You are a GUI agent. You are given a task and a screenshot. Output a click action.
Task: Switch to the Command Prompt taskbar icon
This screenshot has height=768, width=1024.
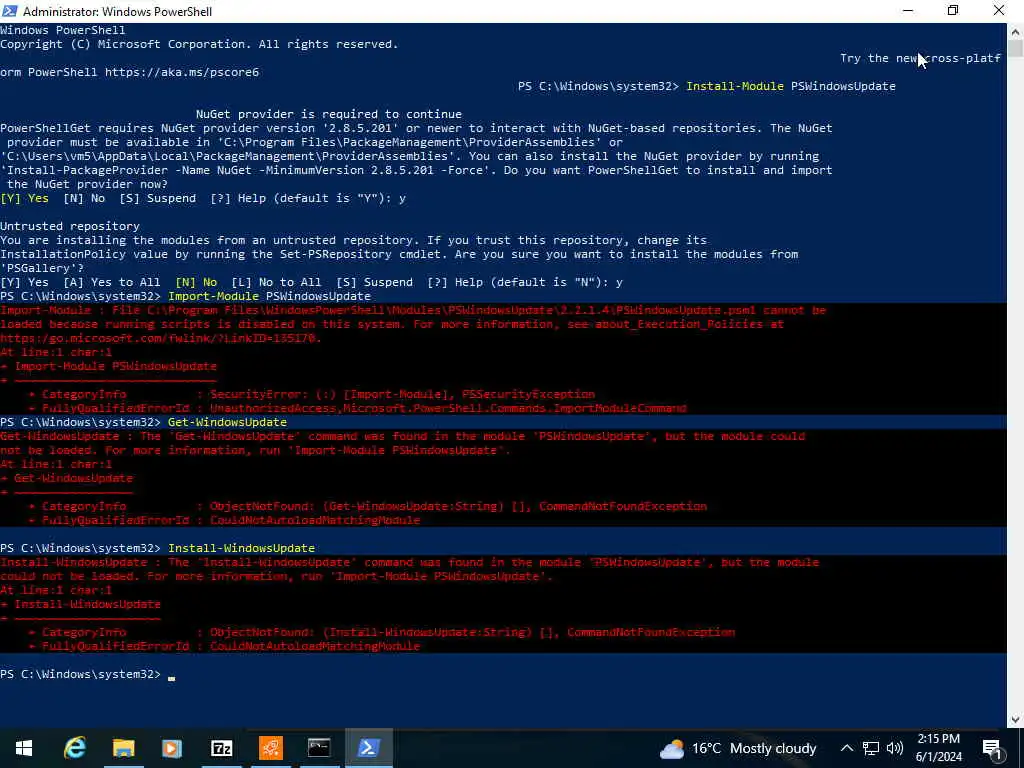point(319,748)
